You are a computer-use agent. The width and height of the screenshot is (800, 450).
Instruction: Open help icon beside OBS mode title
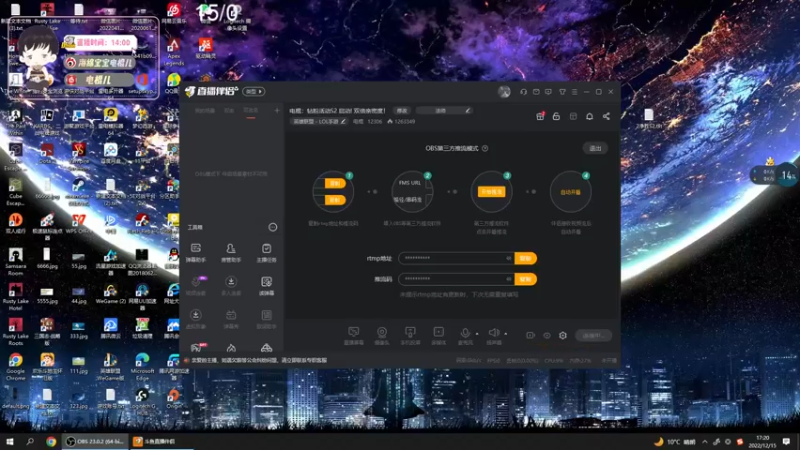(485, 148)
